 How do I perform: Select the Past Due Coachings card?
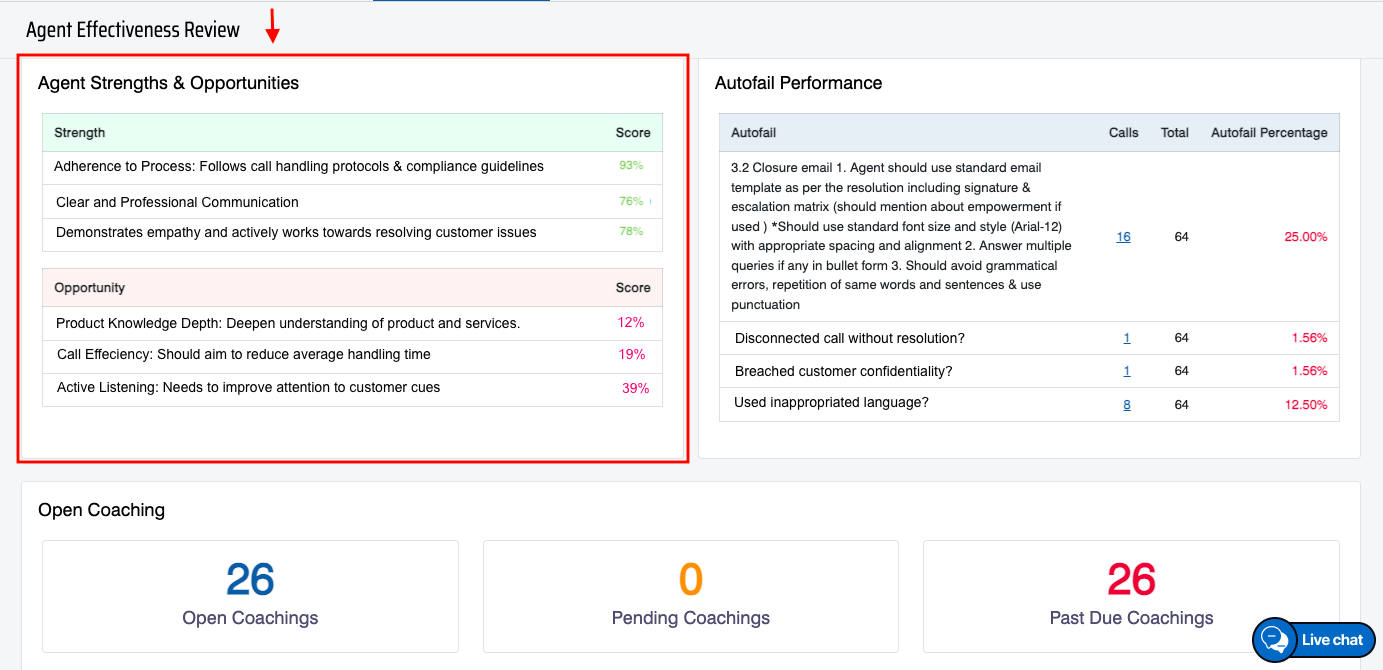[1131, 596]
